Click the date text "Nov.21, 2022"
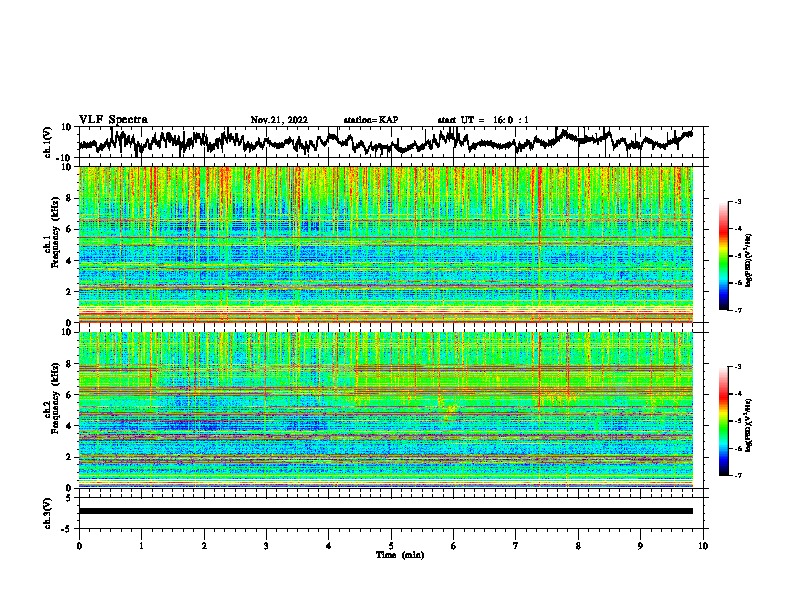This screenshot has height=612, width=792. coord(279,120)
